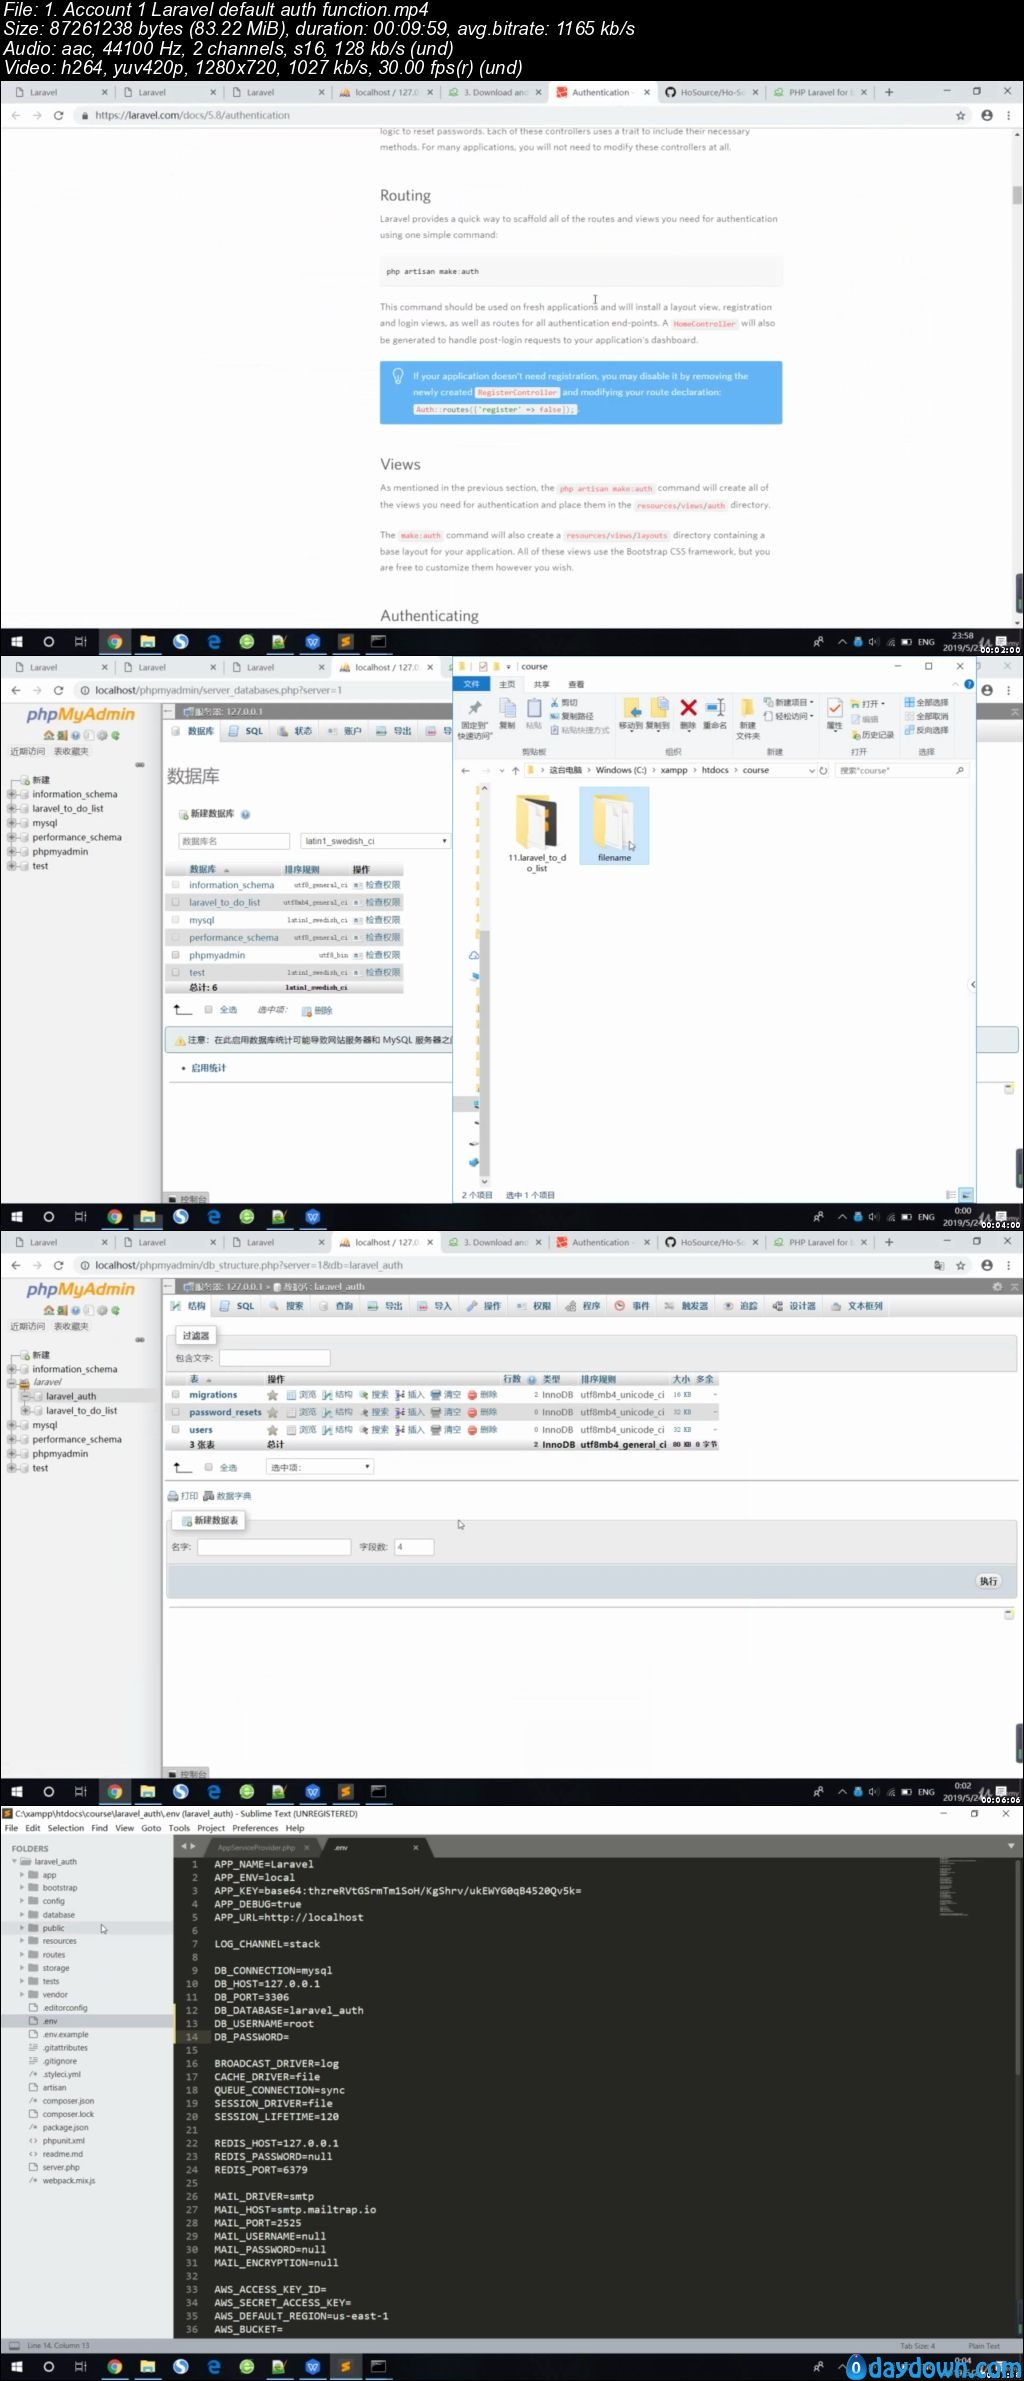
Task: Tick the phpmyadmin checkbox in the databases table
Action: tap(176, 955)
